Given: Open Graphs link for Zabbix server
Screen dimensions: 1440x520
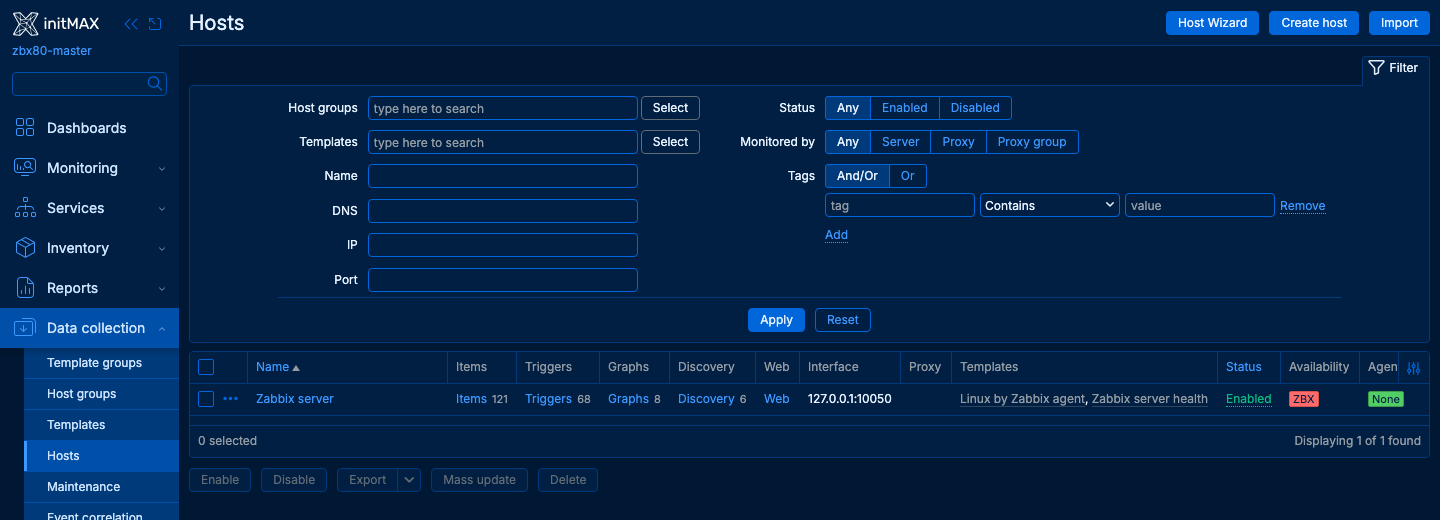Looking at the screenshot, I should click(x=628, y=399).
